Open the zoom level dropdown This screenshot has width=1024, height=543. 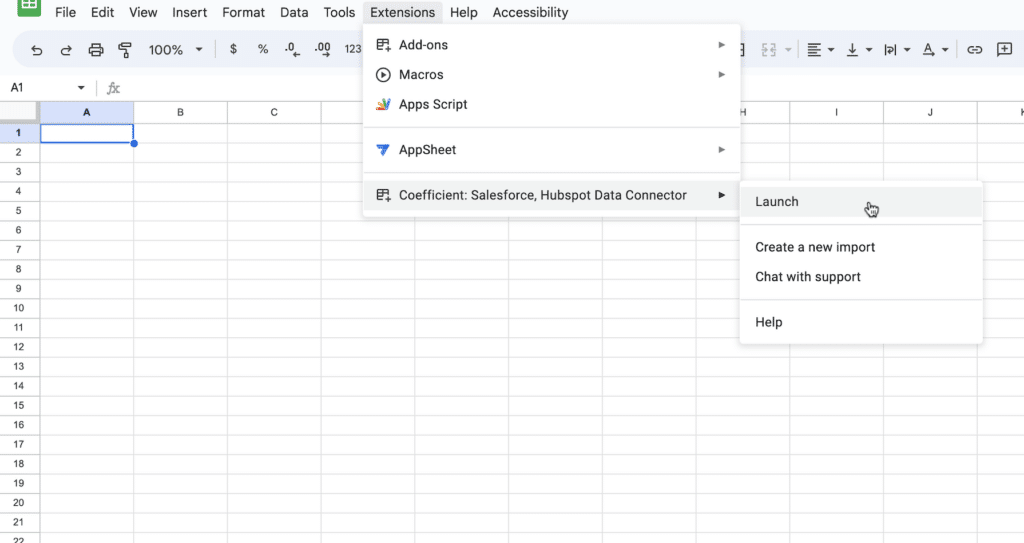[x=199, y=50]
